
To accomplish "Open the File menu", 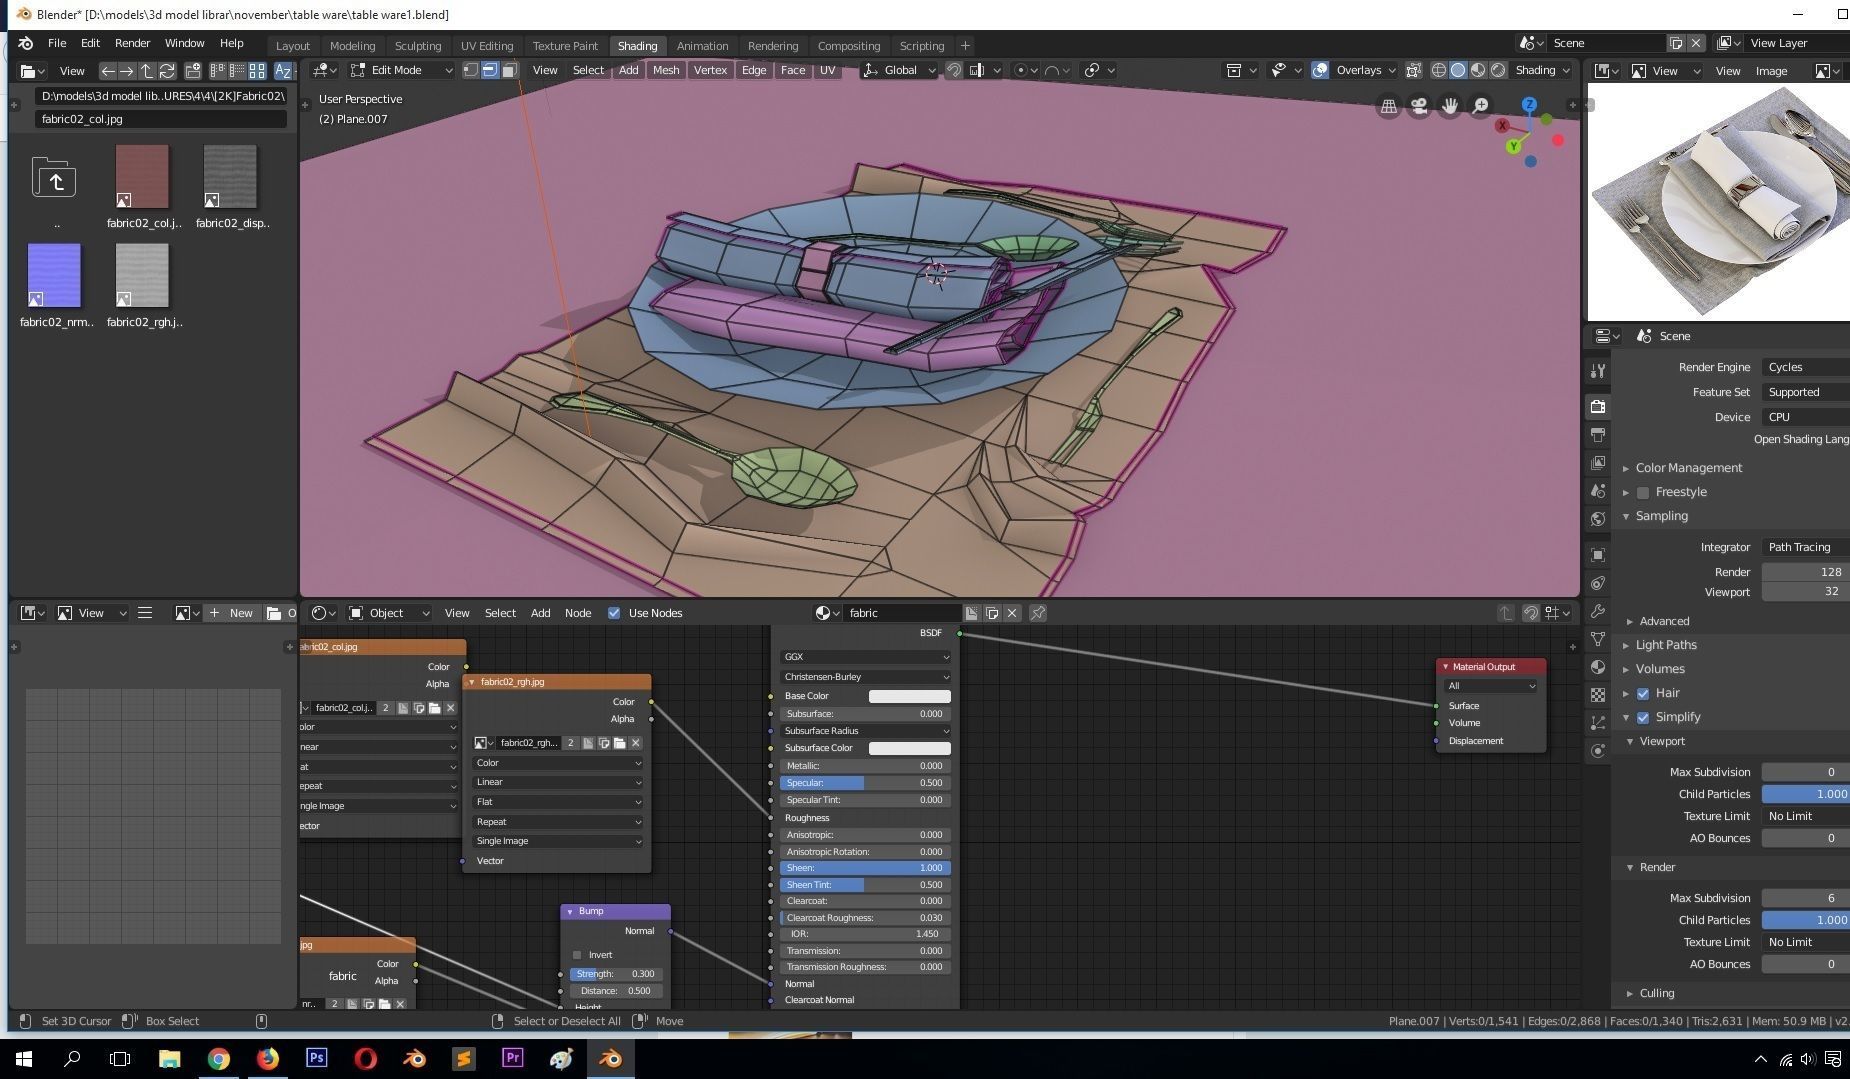I will [x=57, y=43].
